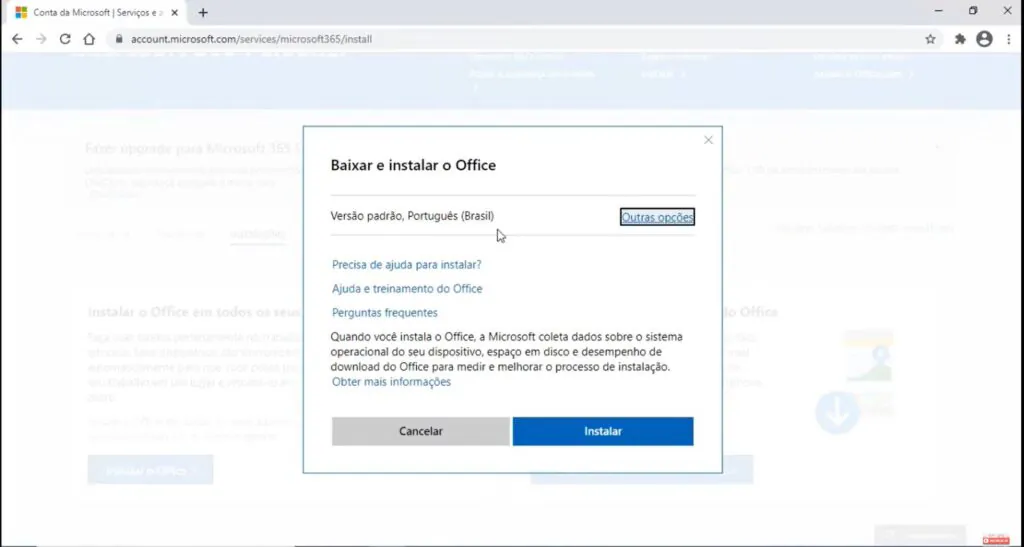Open the Perguntas frequentes link
Screen dimensions: 1024x547
pos(385,313)
